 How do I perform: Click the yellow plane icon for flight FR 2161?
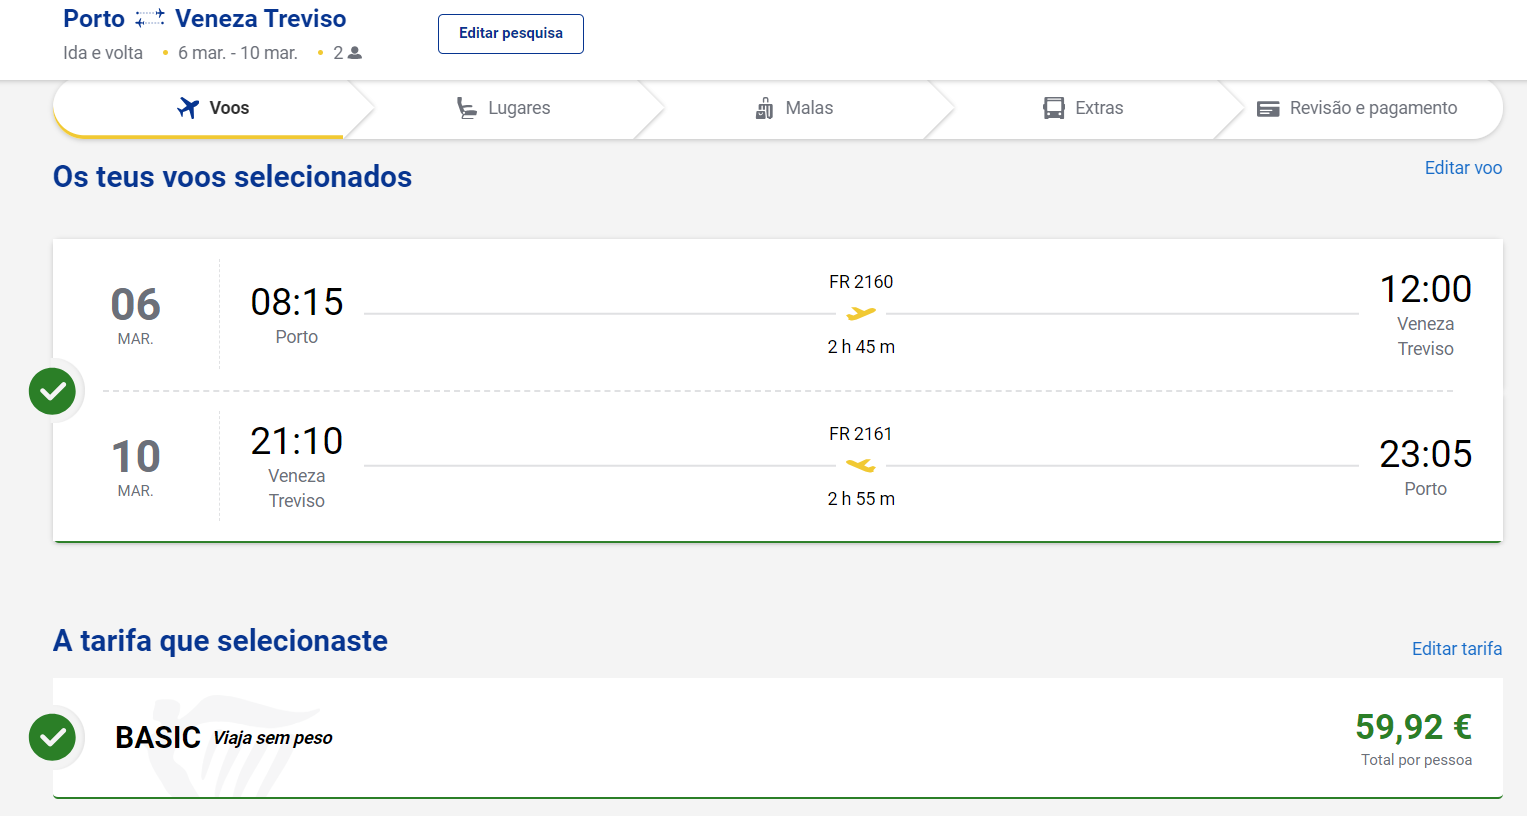coord(861,465)
